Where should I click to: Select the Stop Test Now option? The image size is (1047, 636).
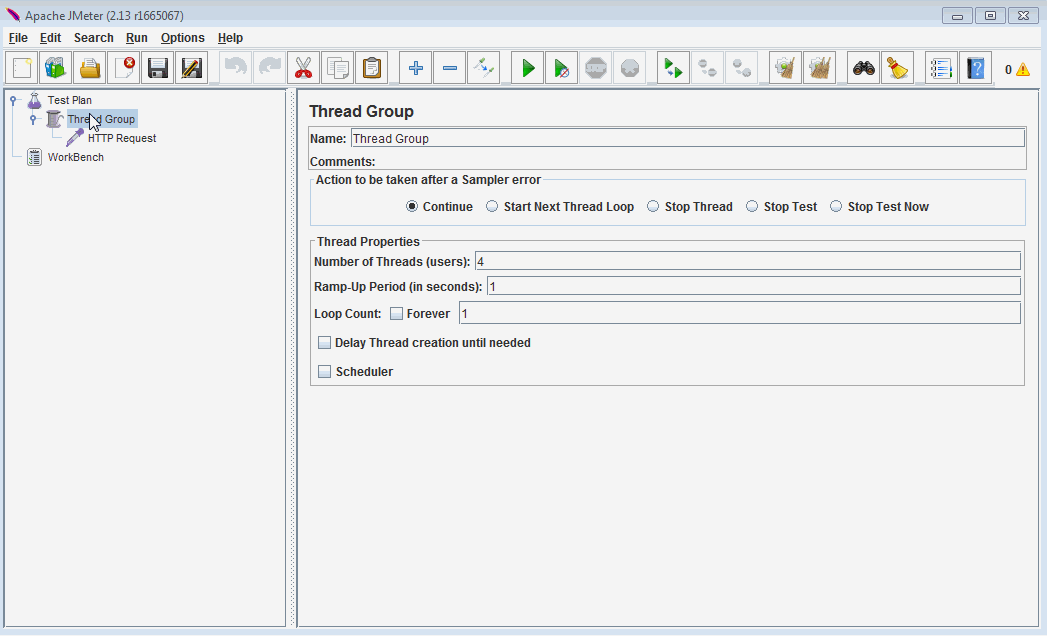coord(836,206)
